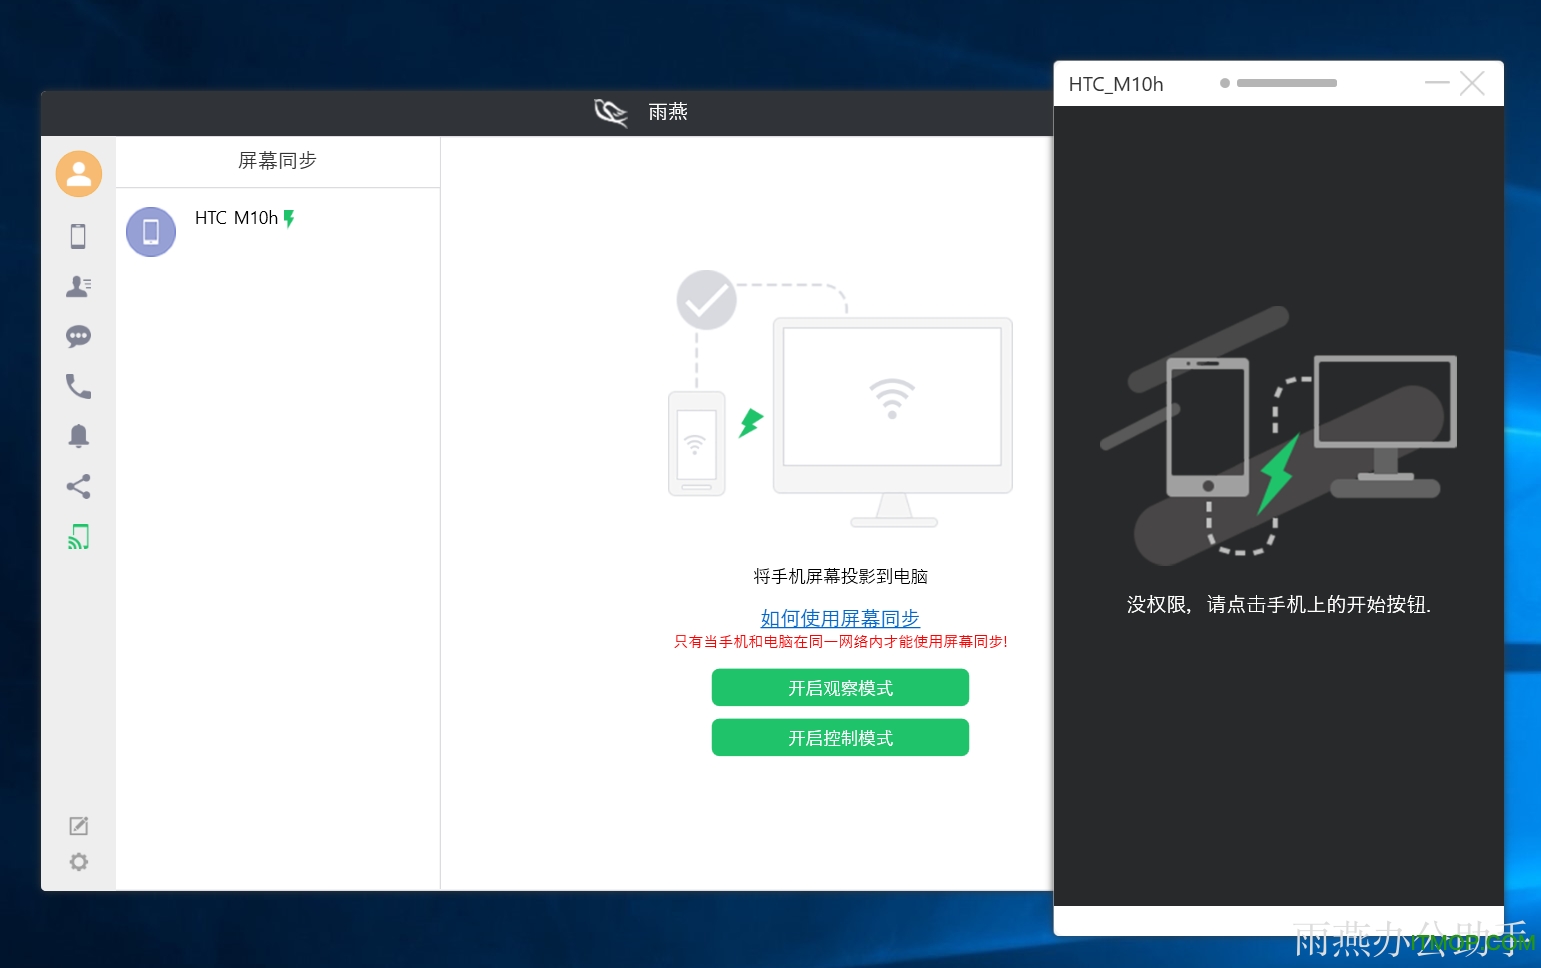Image resolution: width=1541 pixels, height=968 pixels.
Task: Select the screen mirroring icon
Action: click(78, 537)
